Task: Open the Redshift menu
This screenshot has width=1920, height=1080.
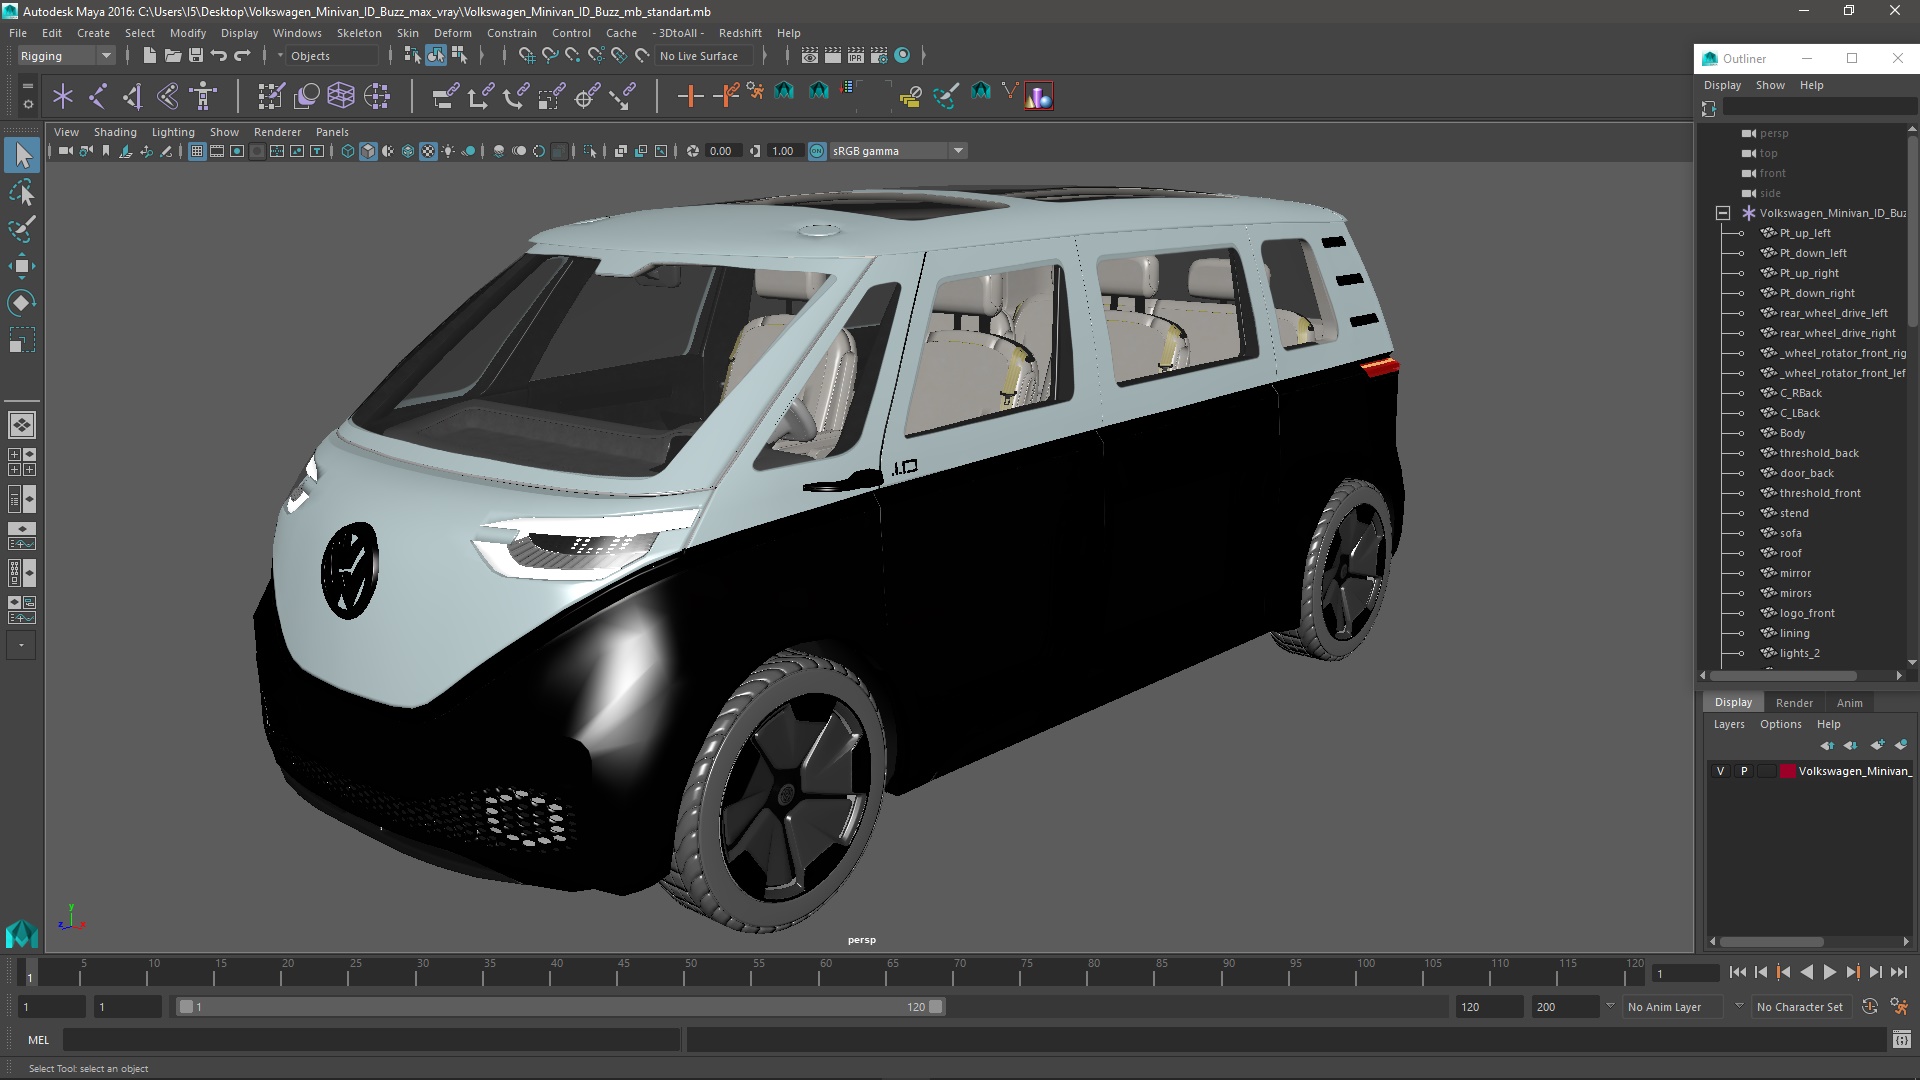Action: click(740, 33)
